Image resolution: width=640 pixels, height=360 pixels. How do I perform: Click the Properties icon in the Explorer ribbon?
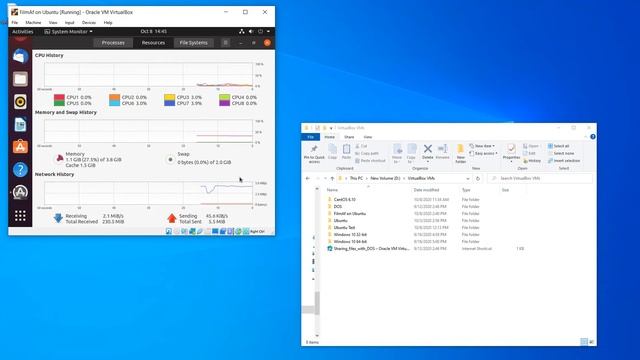click(x=511, y=149)
